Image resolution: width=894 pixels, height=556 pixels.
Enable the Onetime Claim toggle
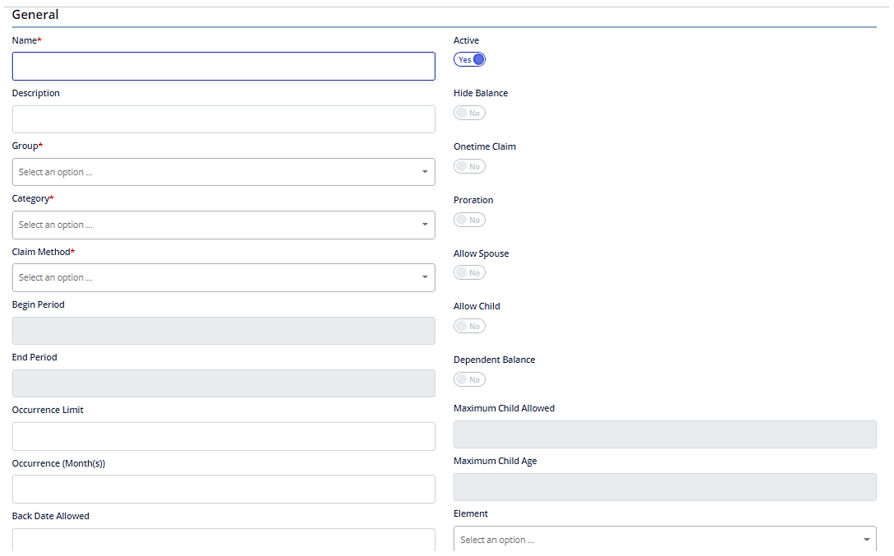tap(469, 167)
